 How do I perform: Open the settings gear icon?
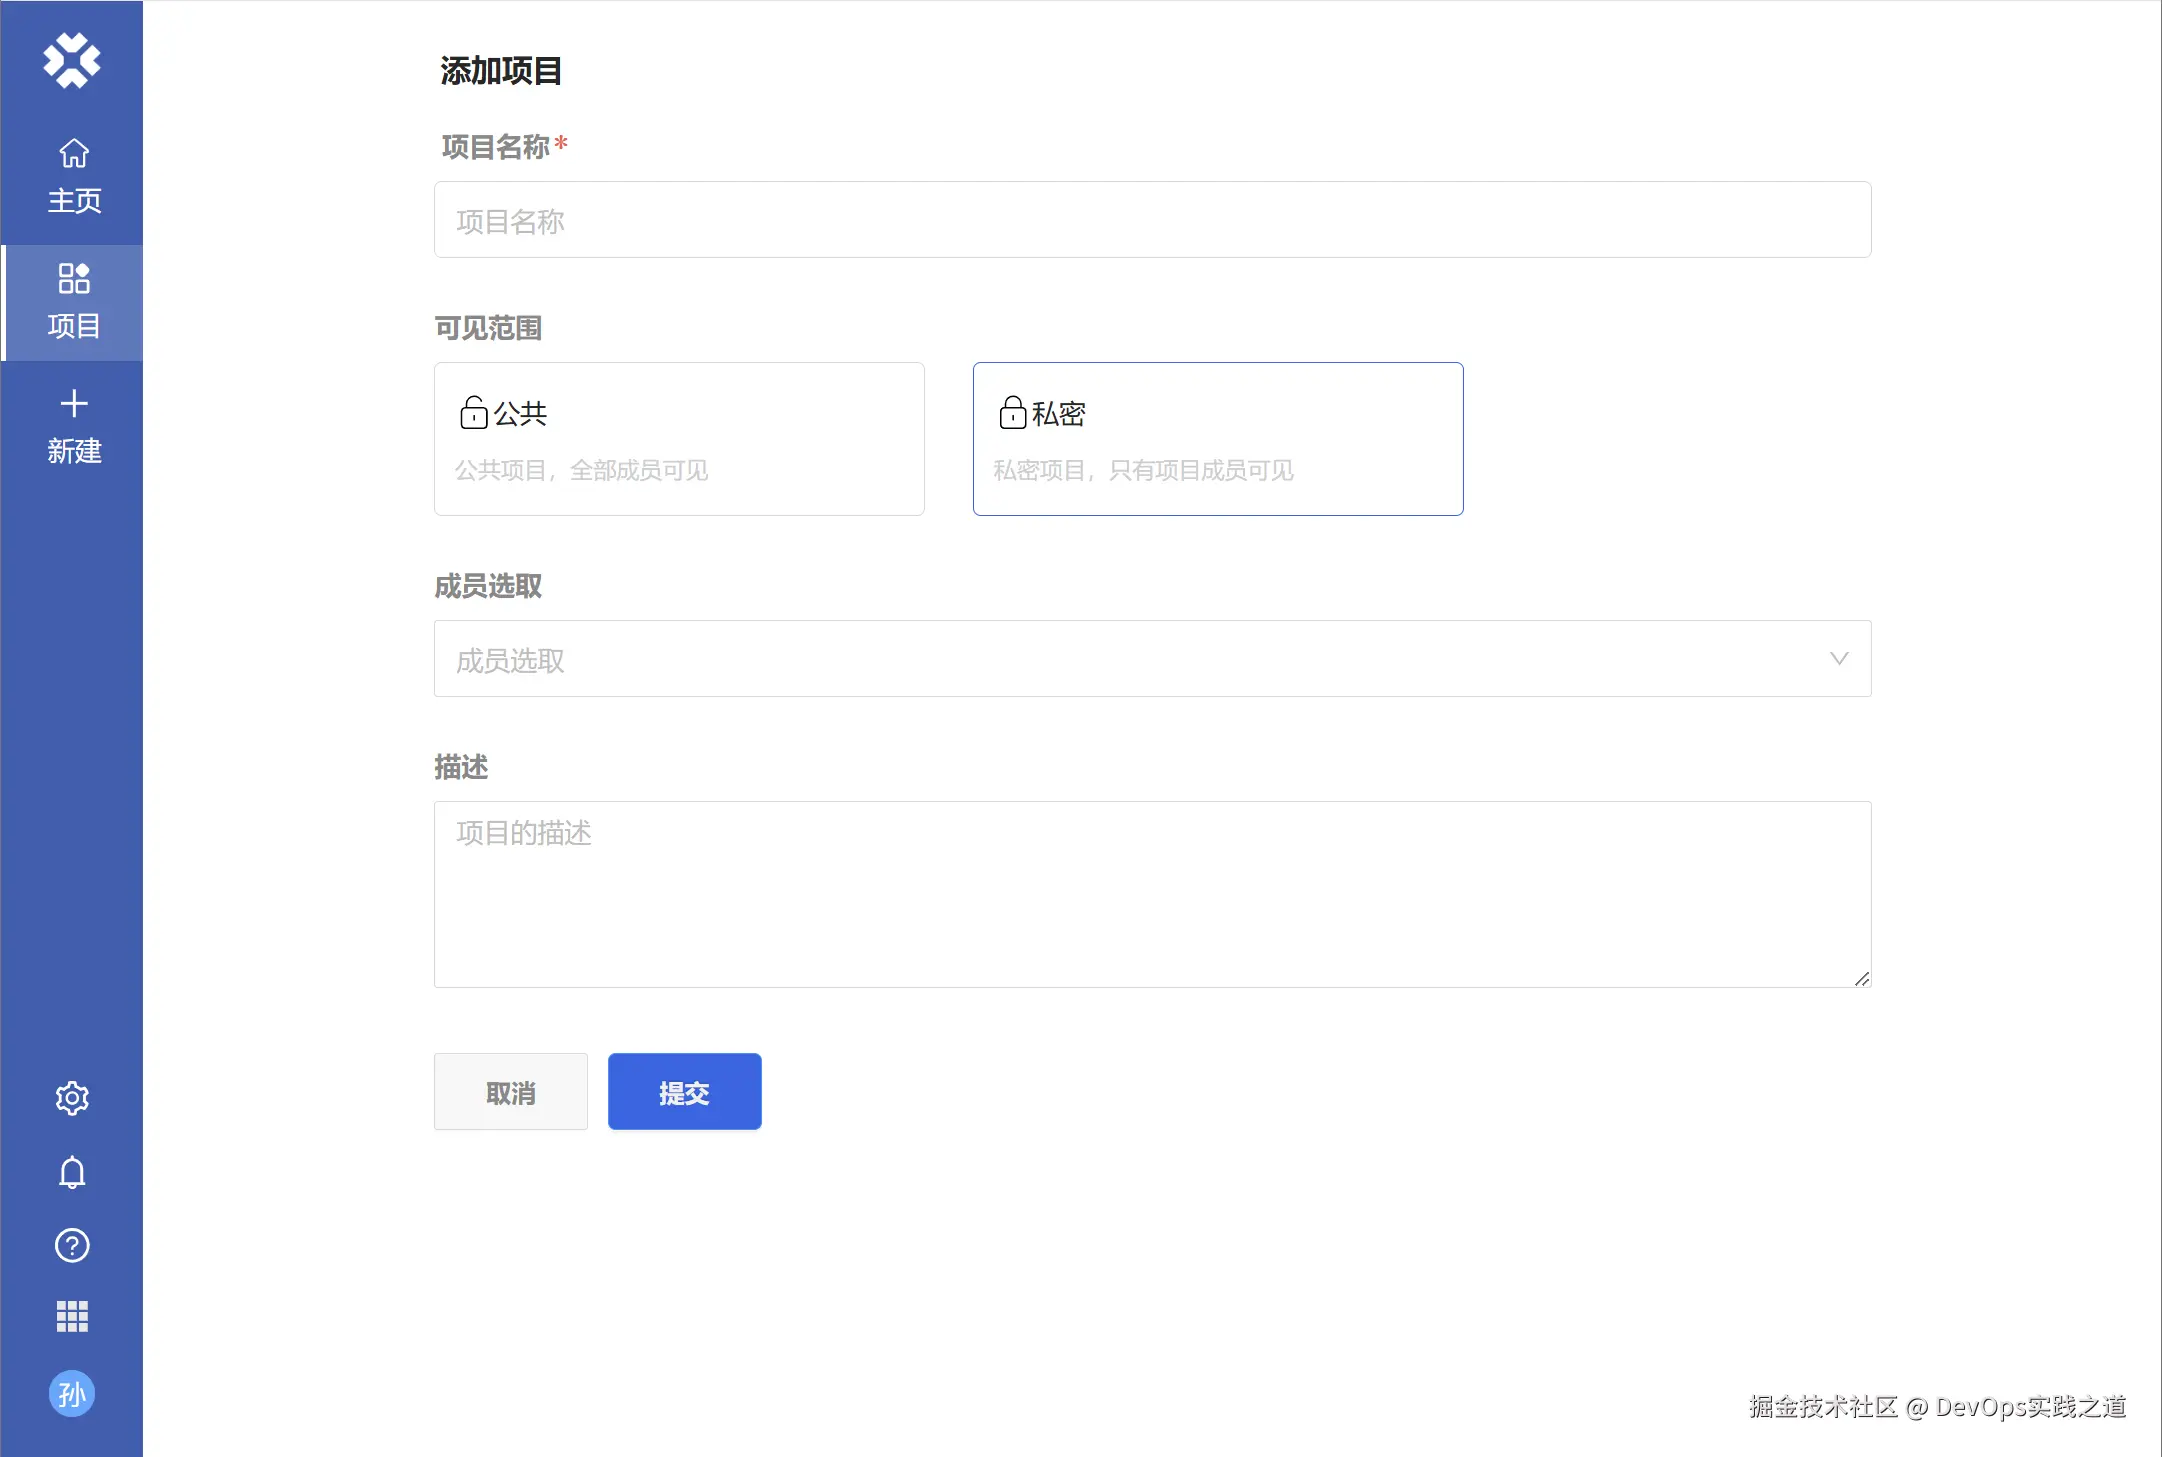coord(72,1098)
